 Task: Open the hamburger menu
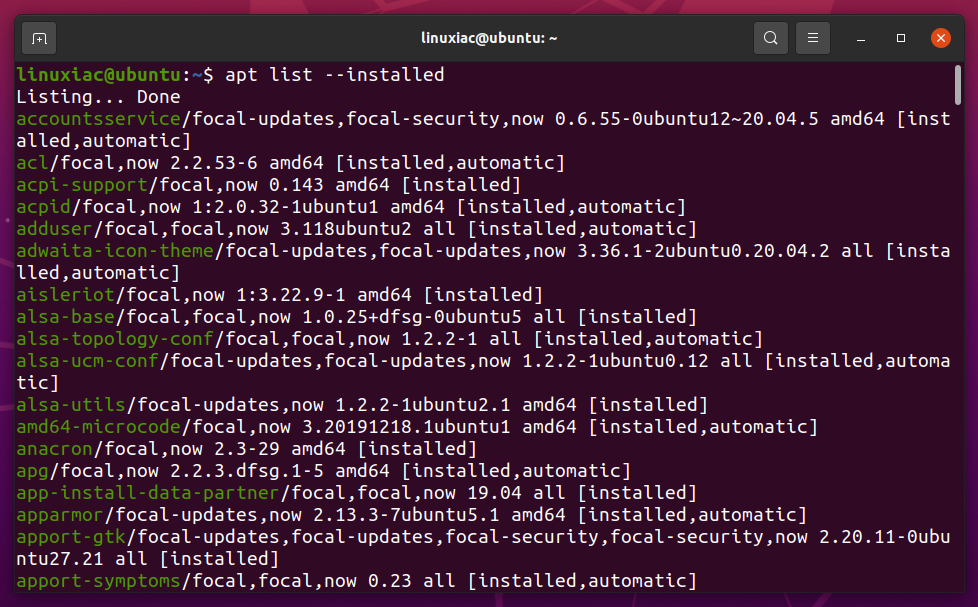click(x=812, y=37)
